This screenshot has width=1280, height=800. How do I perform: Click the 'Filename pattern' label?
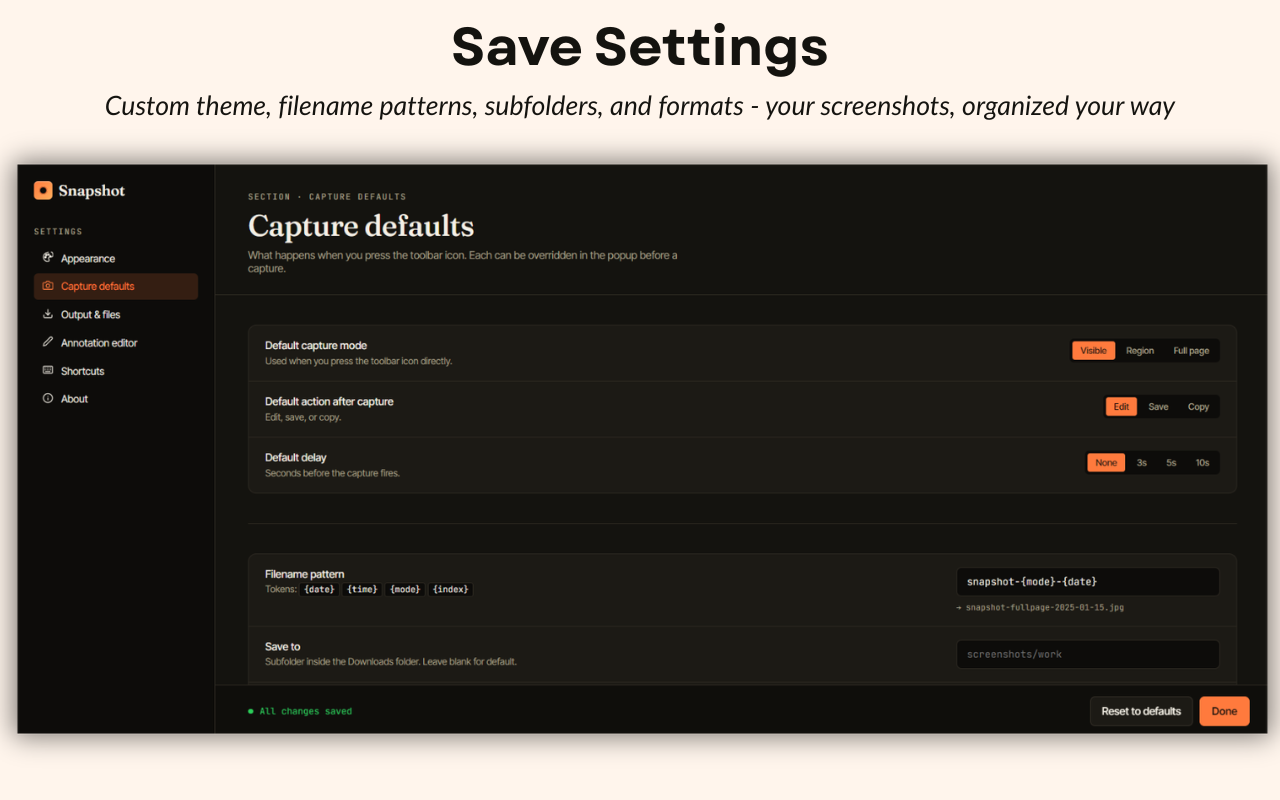pos(304,574)
